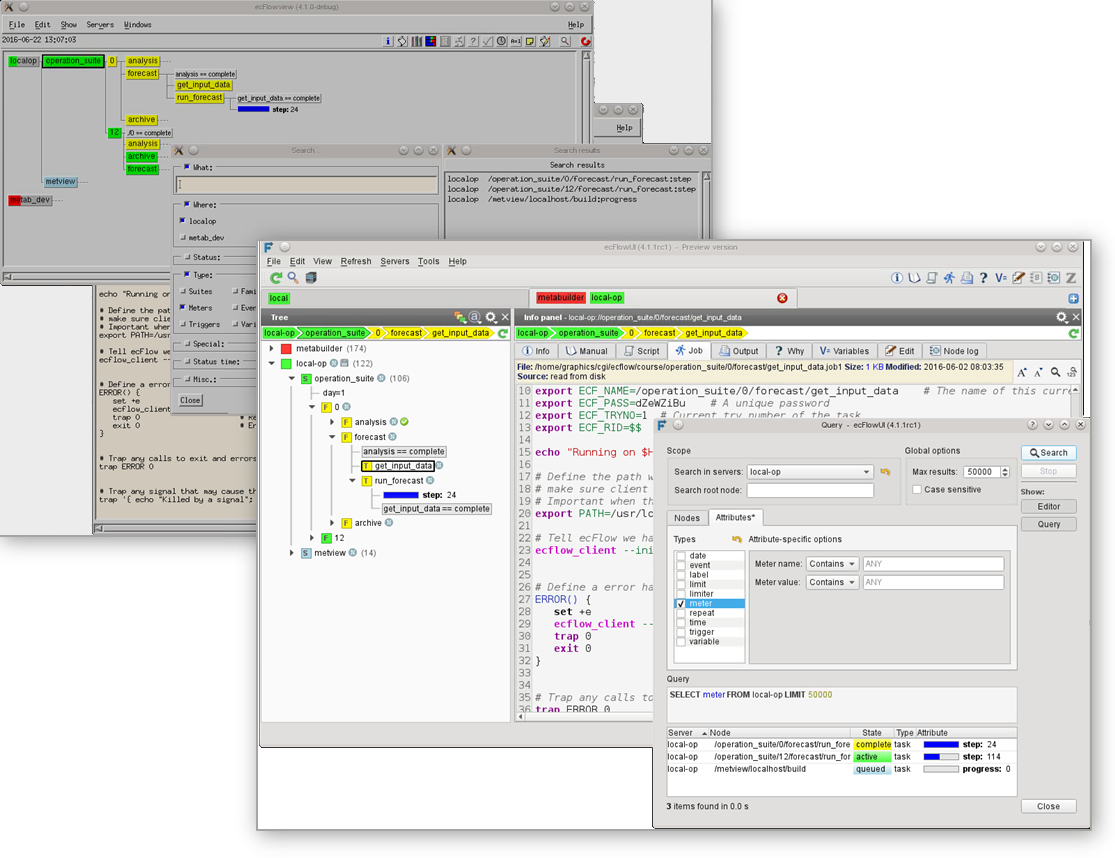Viewport: 1115px width, 858px height.
Task: Open the Info panel gear settings icon
Action: [1061, 317]
